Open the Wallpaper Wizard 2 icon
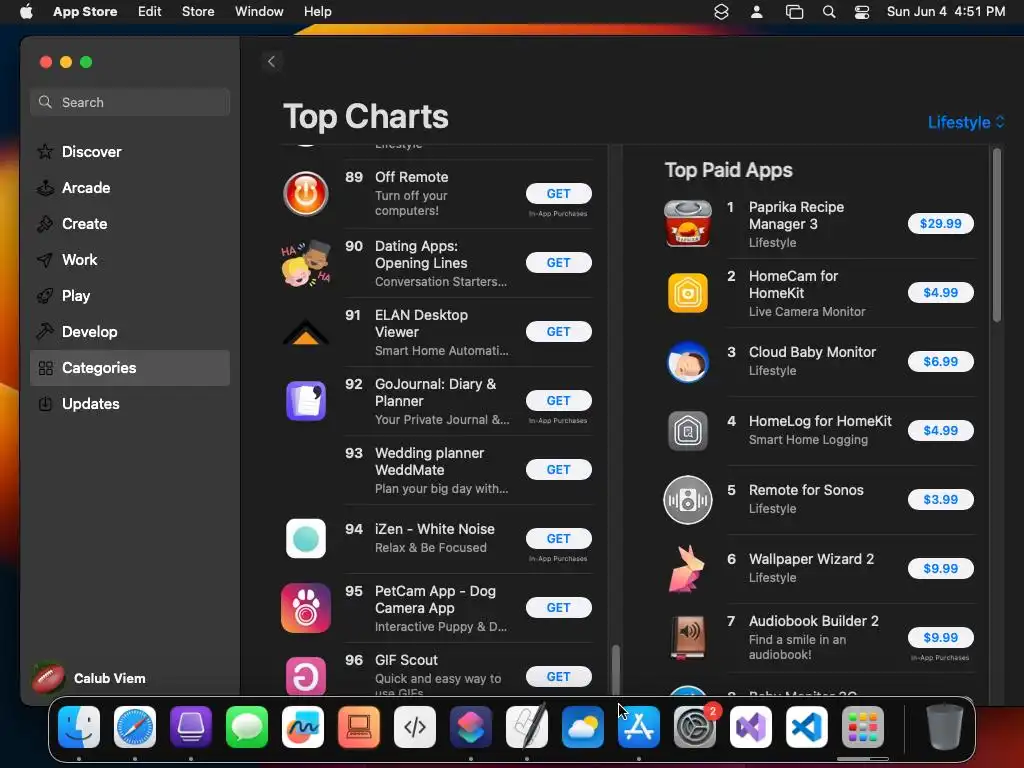 [688, 569]
